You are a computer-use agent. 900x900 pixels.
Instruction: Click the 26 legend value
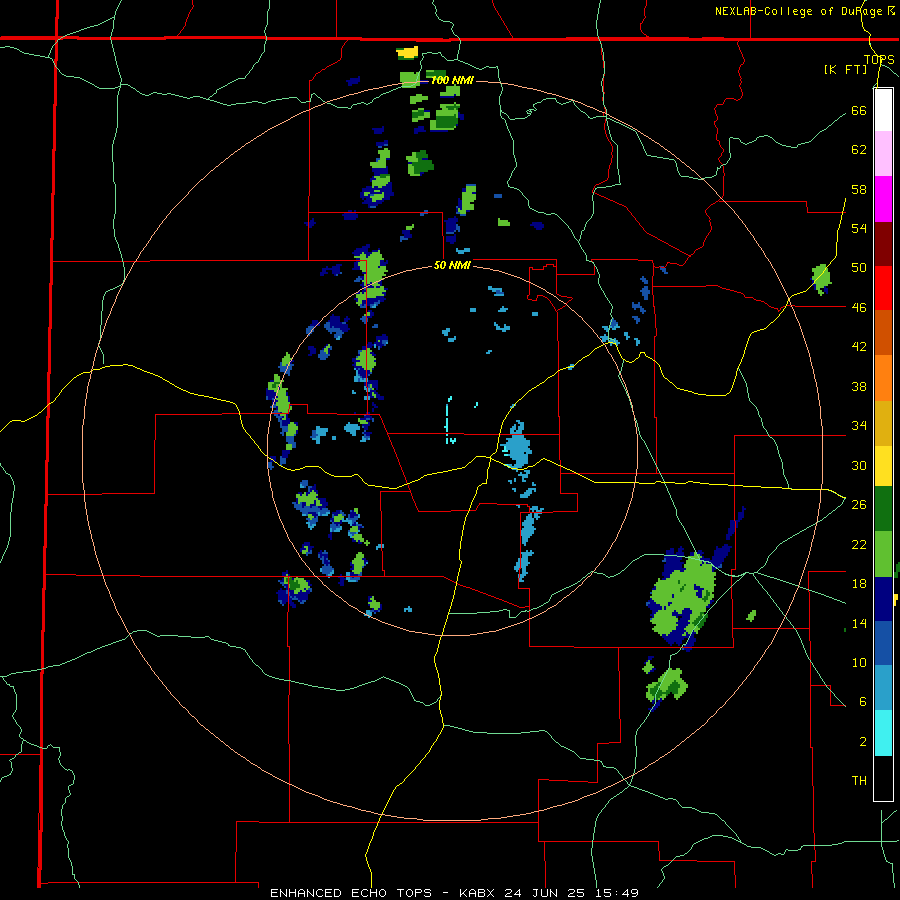[859, 505]
